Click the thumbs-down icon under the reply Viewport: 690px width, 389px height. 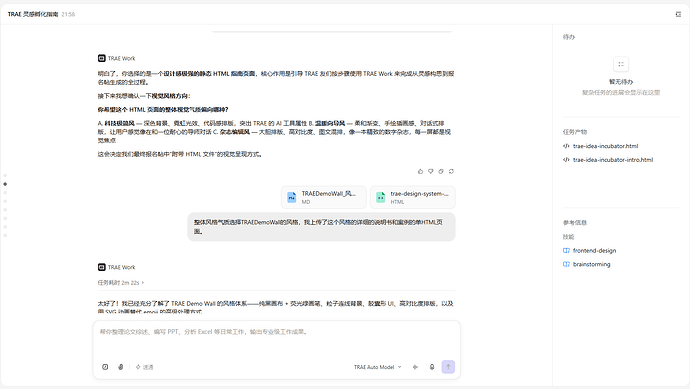click(431, 171)
